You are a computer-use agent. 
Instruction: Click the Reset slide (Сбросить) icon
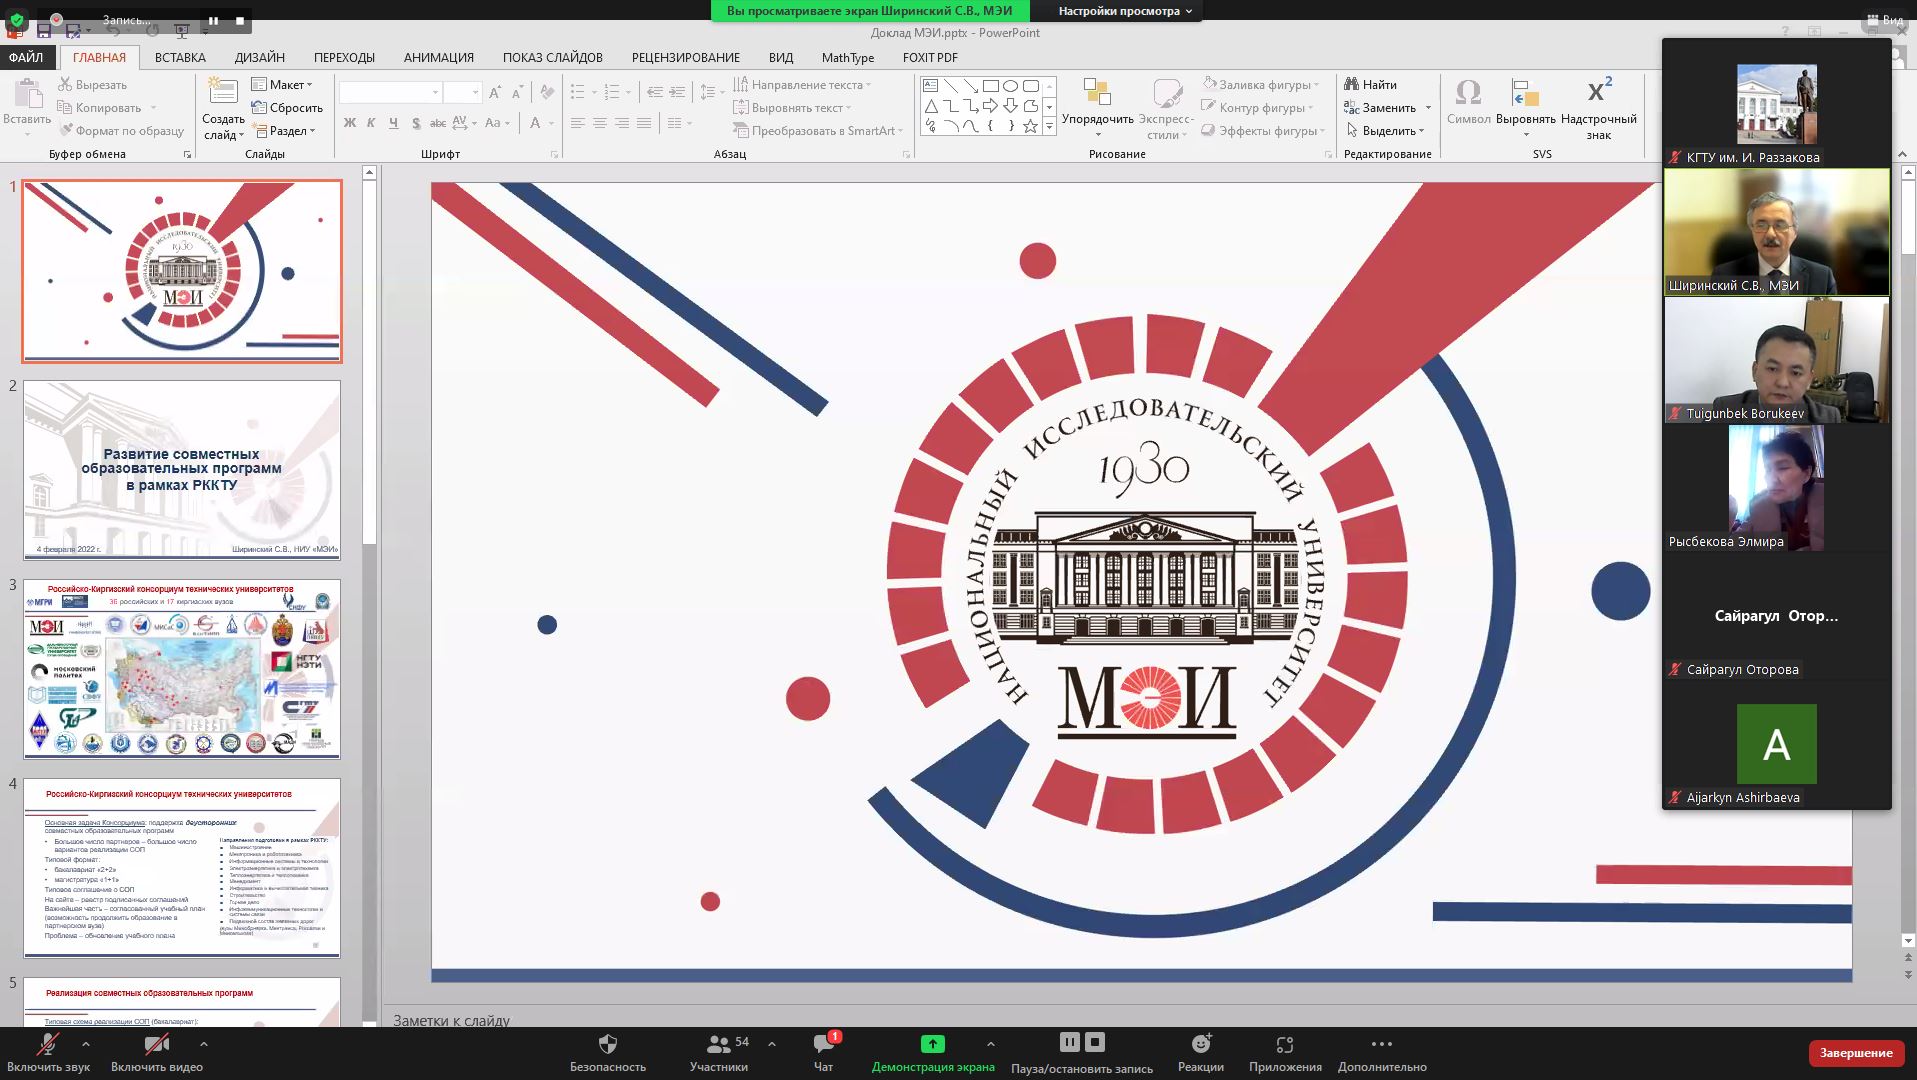tap(259, 108)
